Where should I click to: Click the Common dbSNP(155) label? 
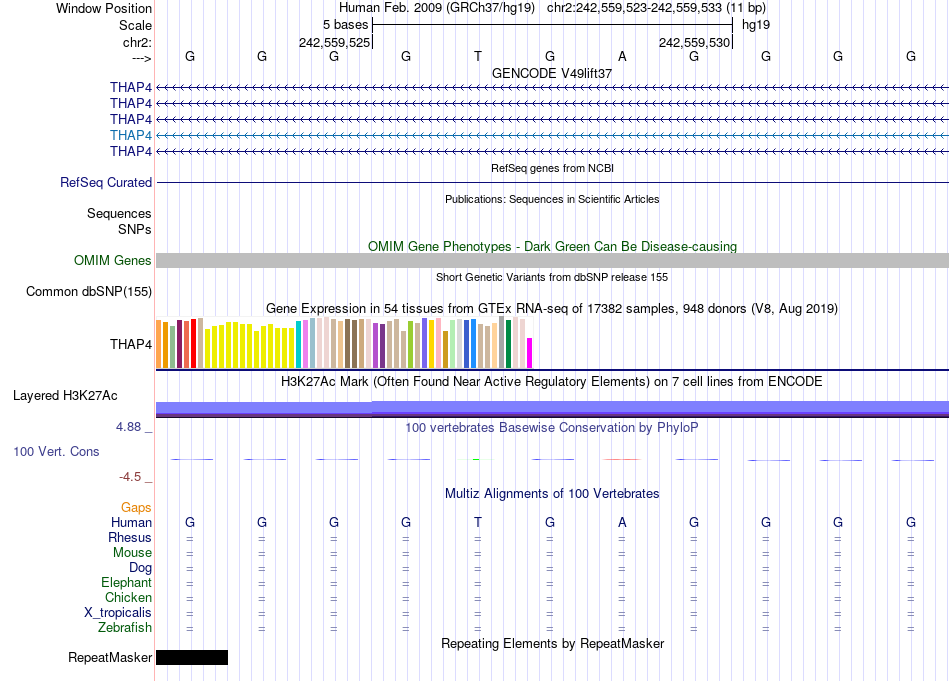tap(89, 291)
